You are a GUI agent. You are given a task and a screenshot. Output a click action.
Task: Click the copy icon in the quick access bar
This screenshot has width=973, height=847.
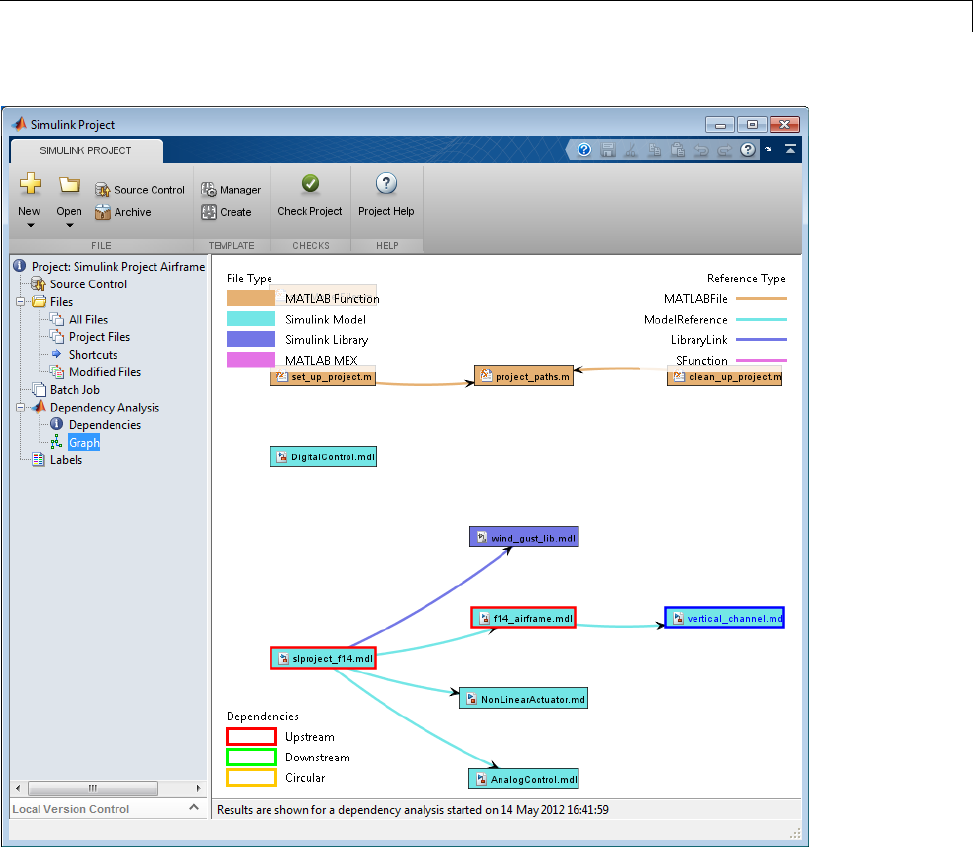(655, 150)
